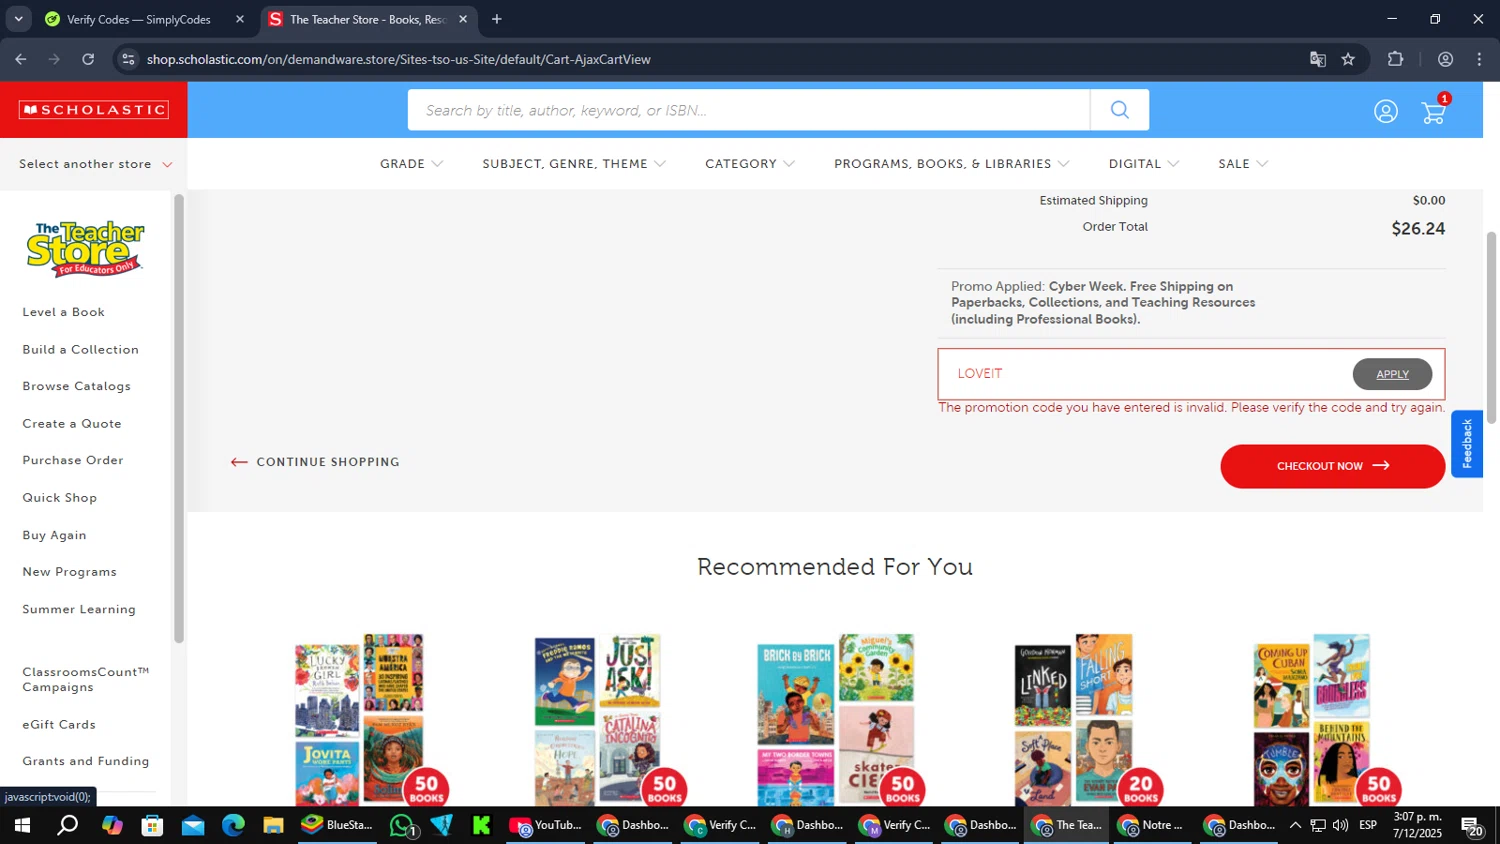Close the Verify Codes tab
This screenshot has height=844, width=1500.
pos(240,19)
